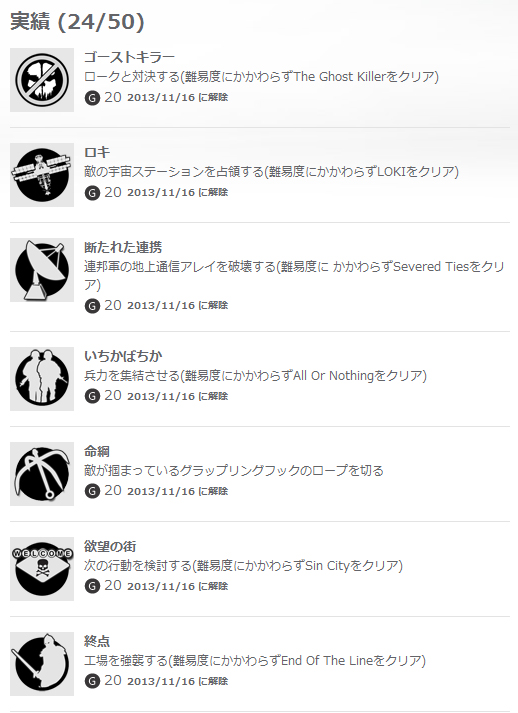This screenshot has height=713, width=518.
Task: Click the Gamerscore G icon under 命綱
Action: (92, 491)
